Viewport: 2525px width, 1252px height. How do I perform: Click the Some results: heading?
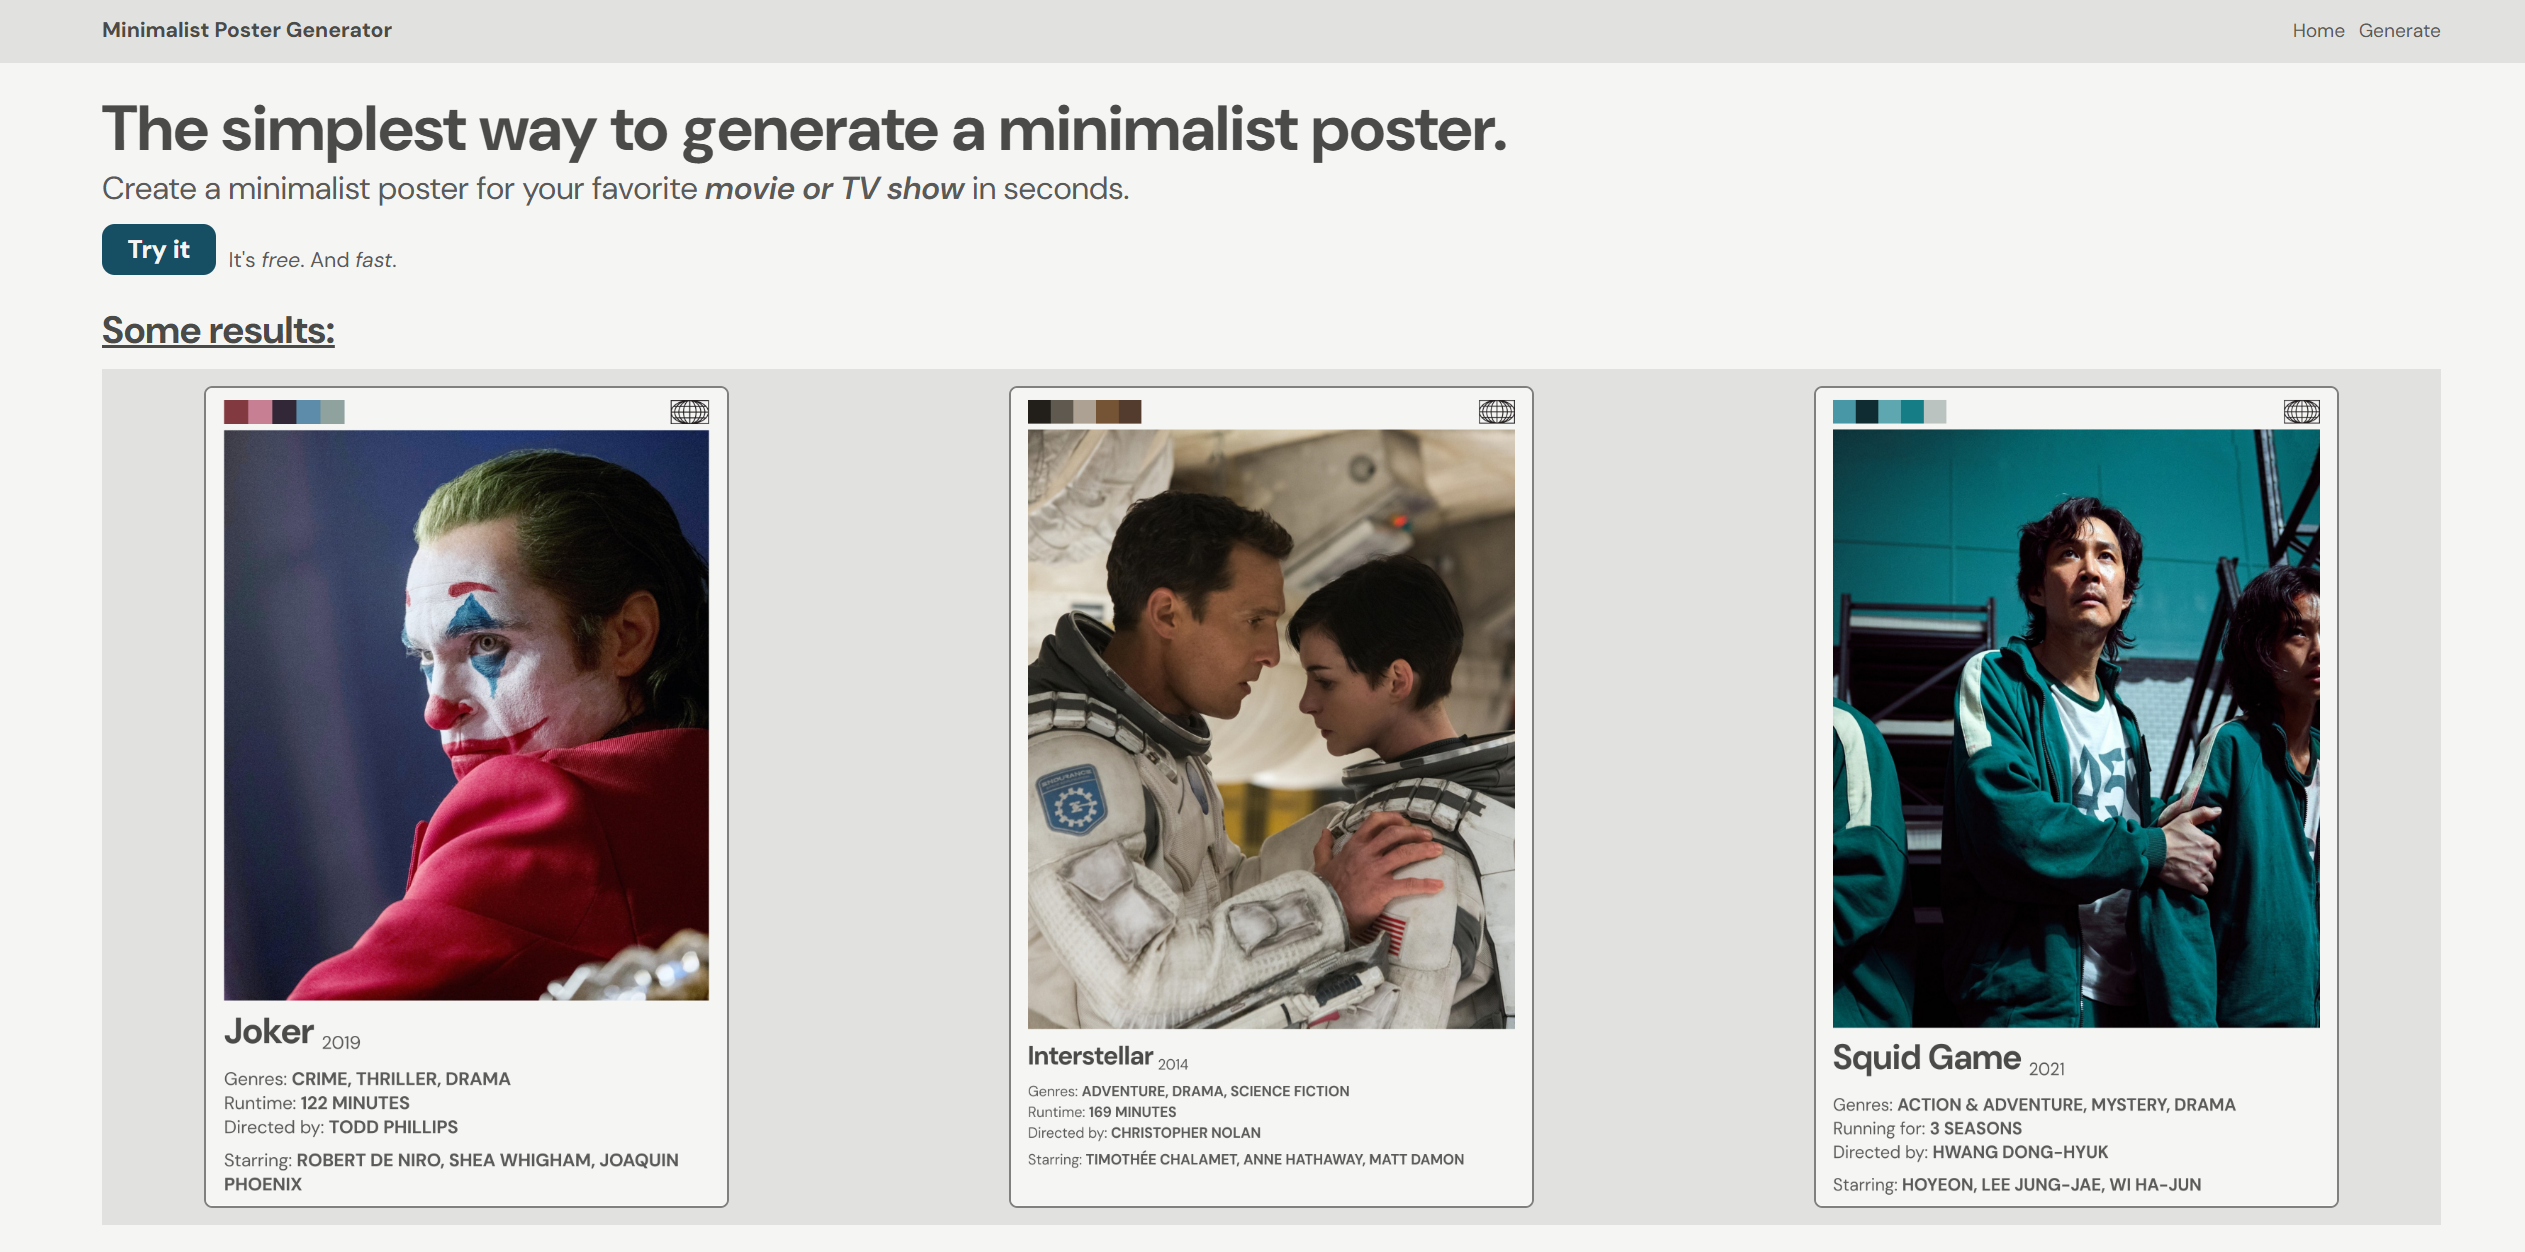point(218,330)
